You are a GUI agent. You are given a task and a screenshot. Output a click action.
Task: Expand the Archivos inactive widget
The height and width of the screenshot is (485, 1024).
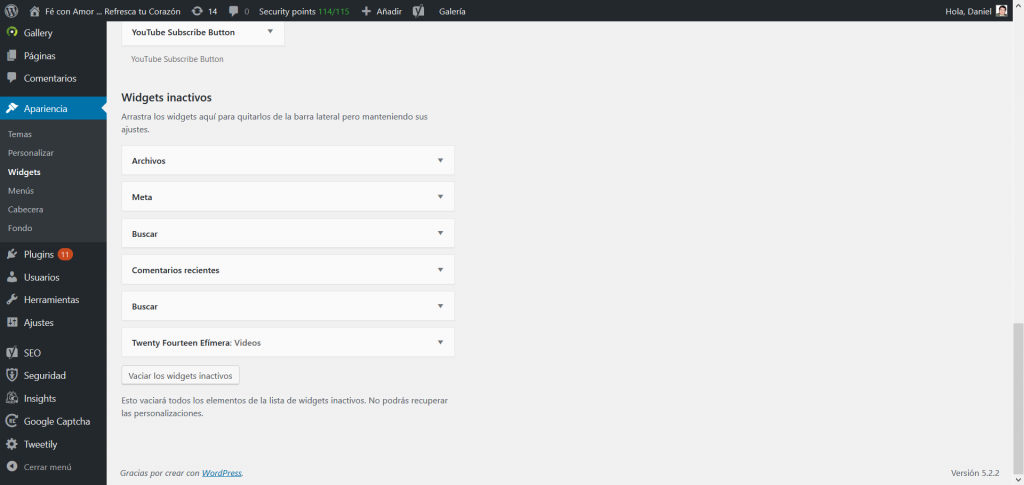439,160
